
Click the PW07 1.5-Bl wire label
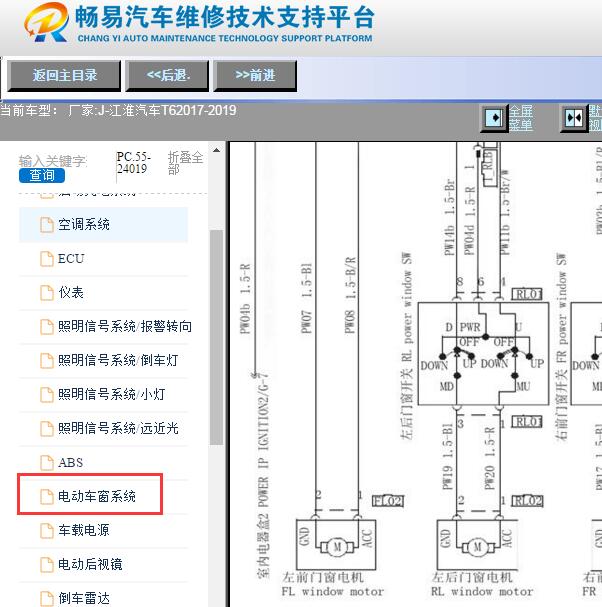pyautogui.click(x=307, y=298)
